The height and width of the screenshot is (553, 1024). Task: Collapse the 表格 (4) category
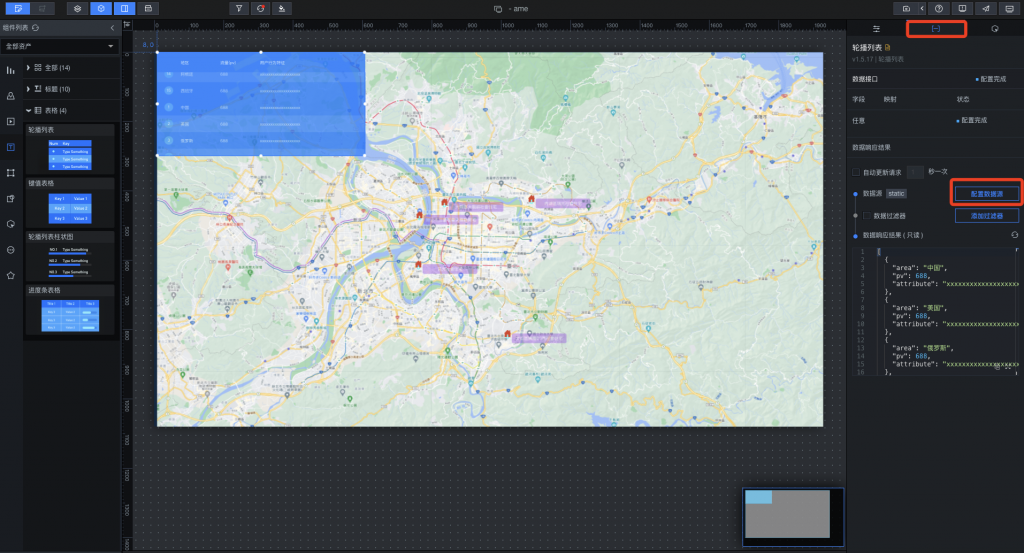coord(28,110)
